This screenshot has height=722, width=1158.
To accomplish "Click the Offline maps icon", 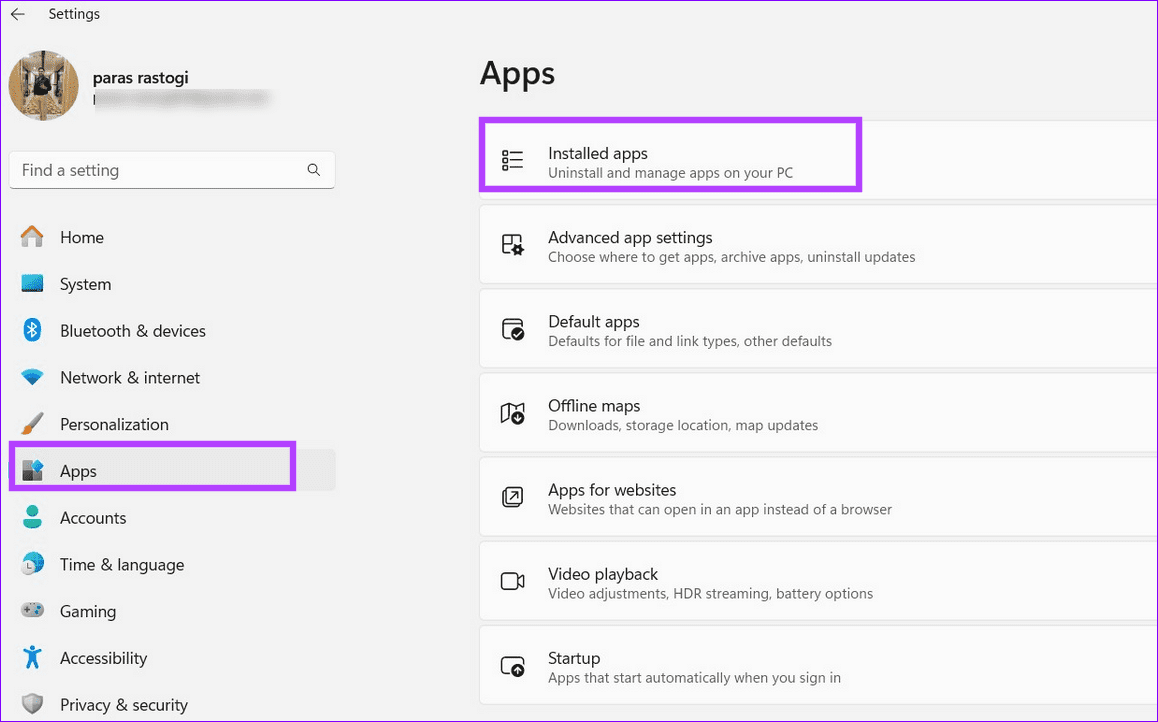I will [512, 412].
